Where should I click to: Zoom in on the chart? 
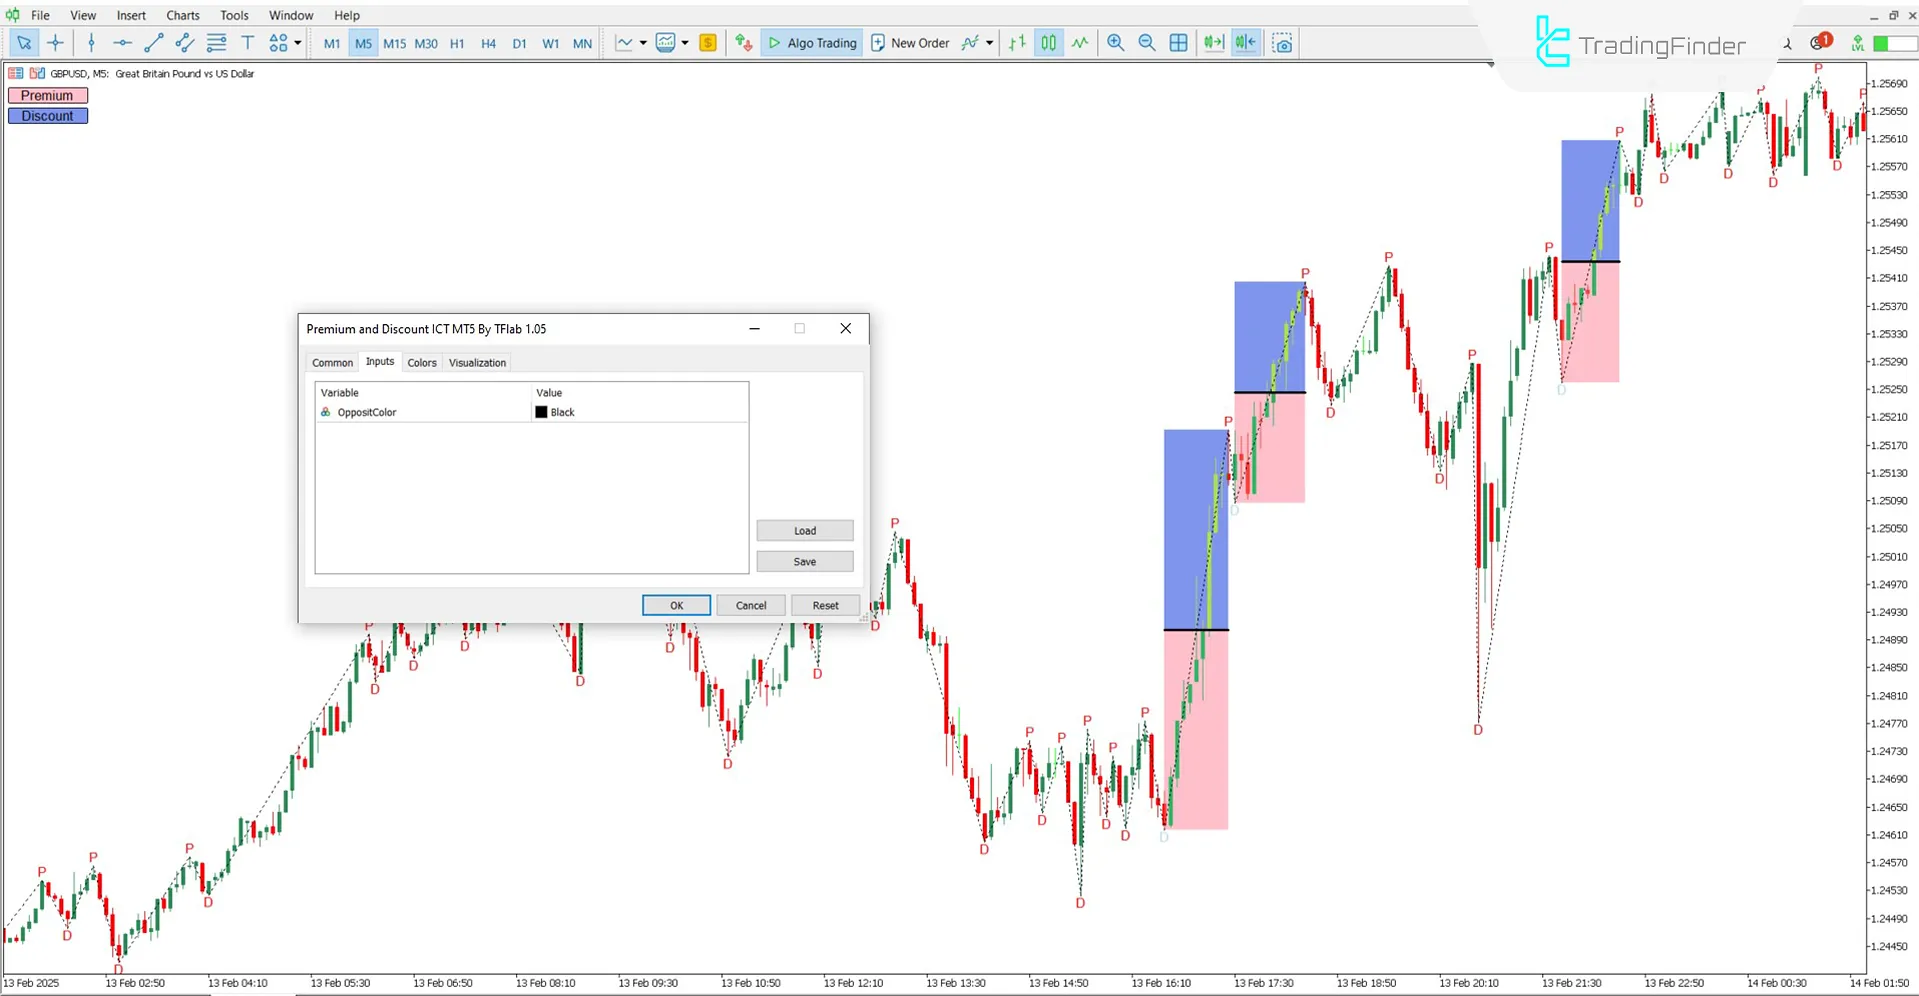pyautogui.click(x=1115, y=43)
